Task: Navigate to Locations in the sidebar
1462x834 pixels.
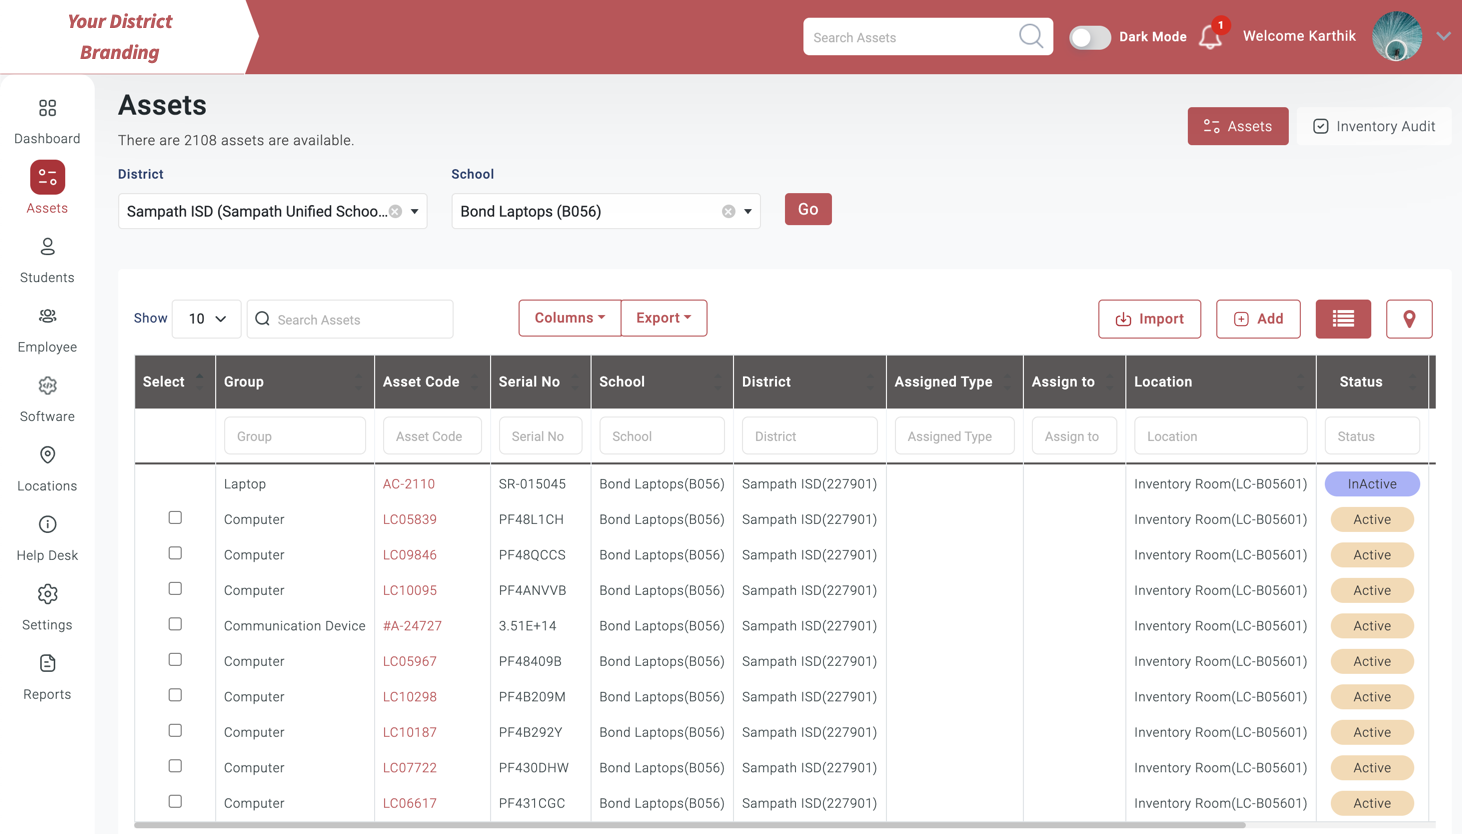Action: [47, 456]
